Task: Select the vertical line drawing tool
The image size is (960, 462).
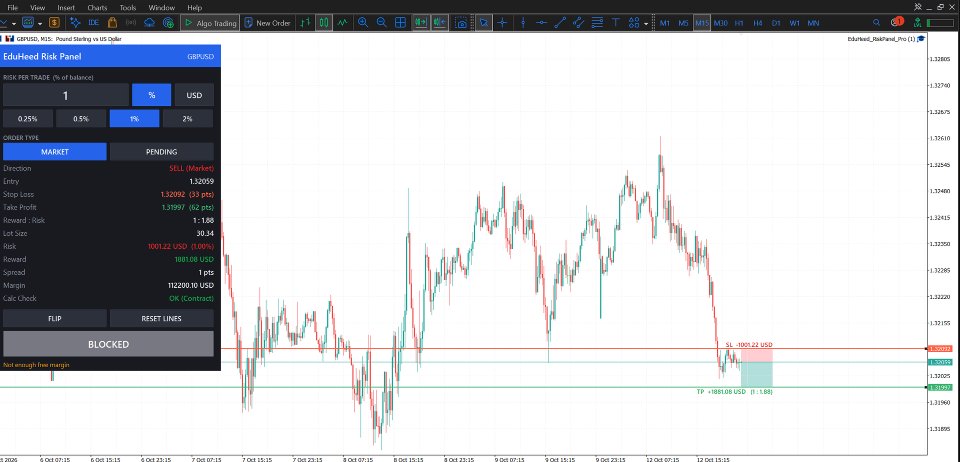Action: (x=522, y=23)
